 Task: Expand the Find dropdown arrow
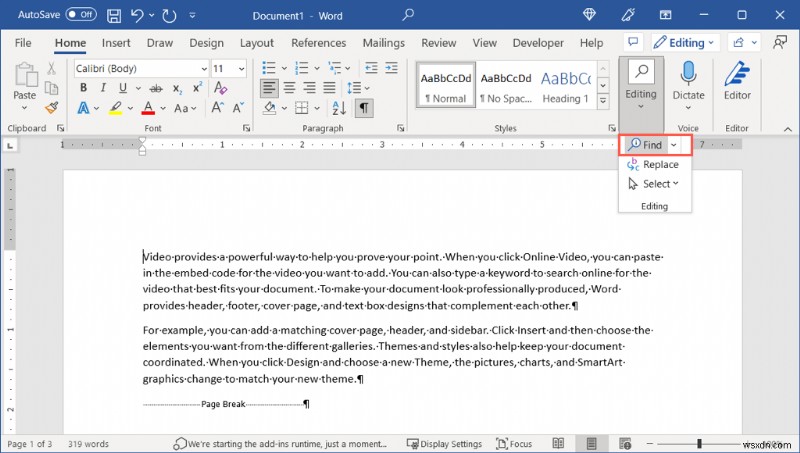point(673,145)
